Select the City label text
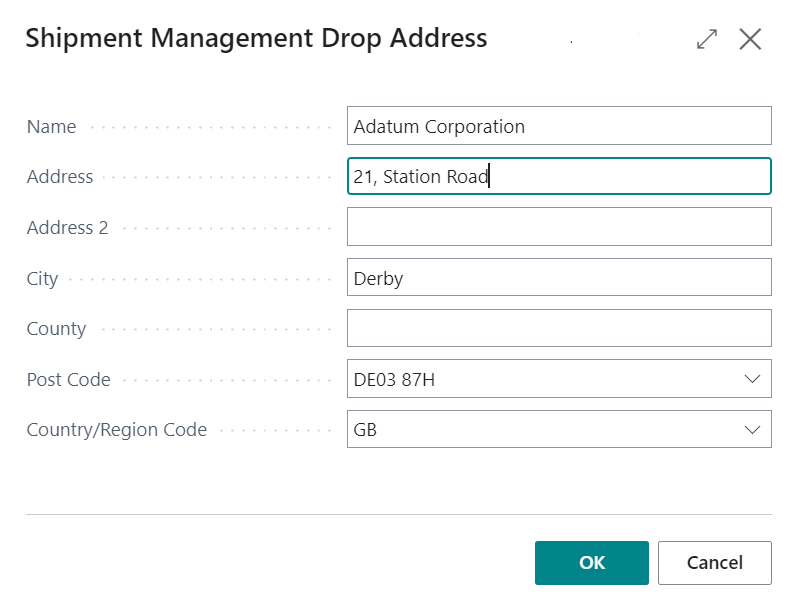Screen dimensions: 799x615 coord(42,279)
